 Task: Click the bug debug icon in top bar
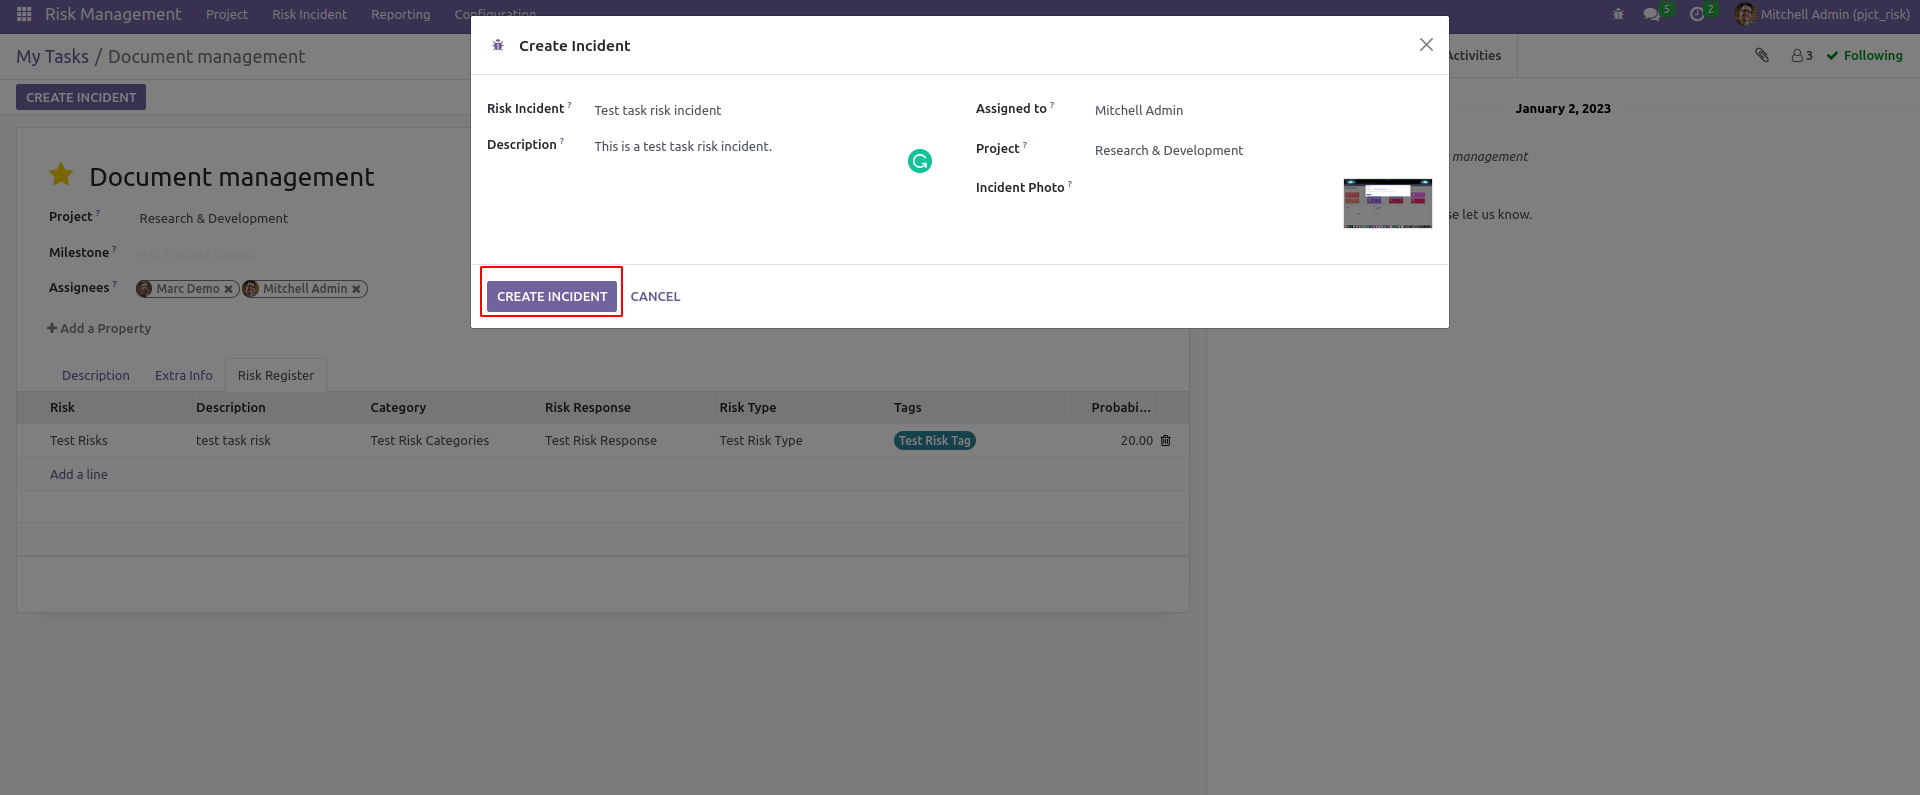pyautogui.click(x=1618, y=14)
